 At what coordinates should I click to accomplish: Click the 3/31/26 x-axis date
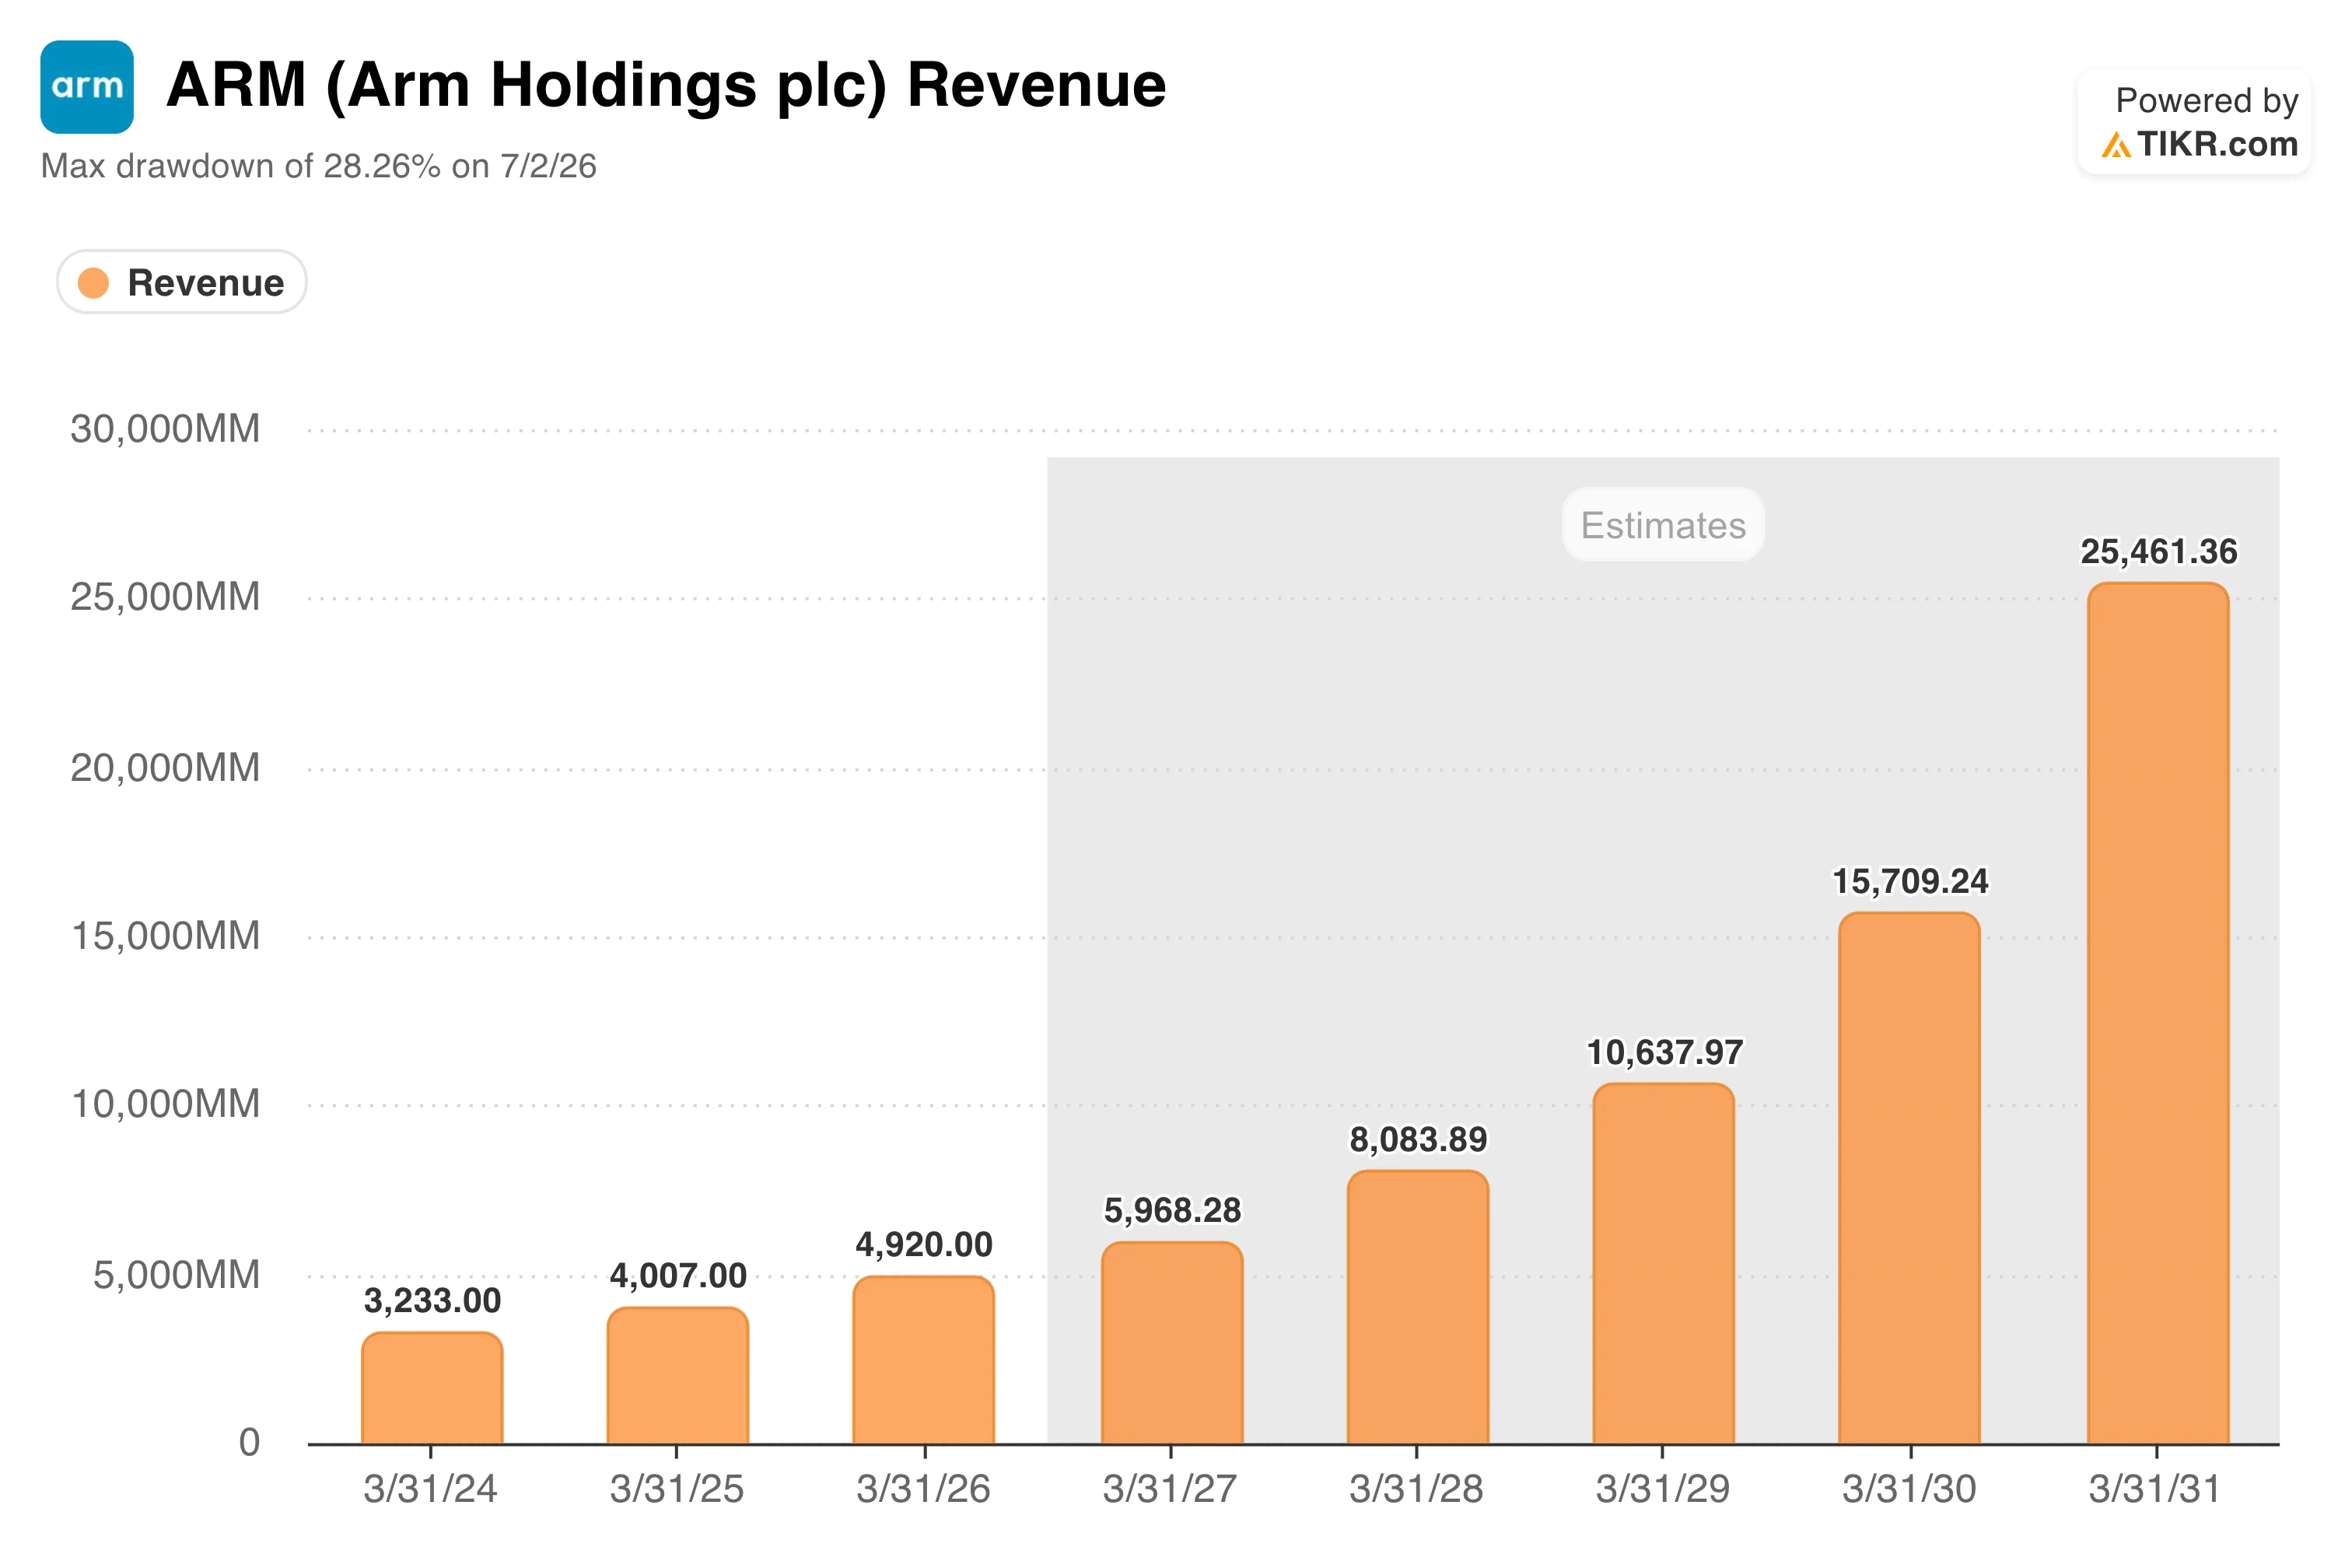(923, 1489)
